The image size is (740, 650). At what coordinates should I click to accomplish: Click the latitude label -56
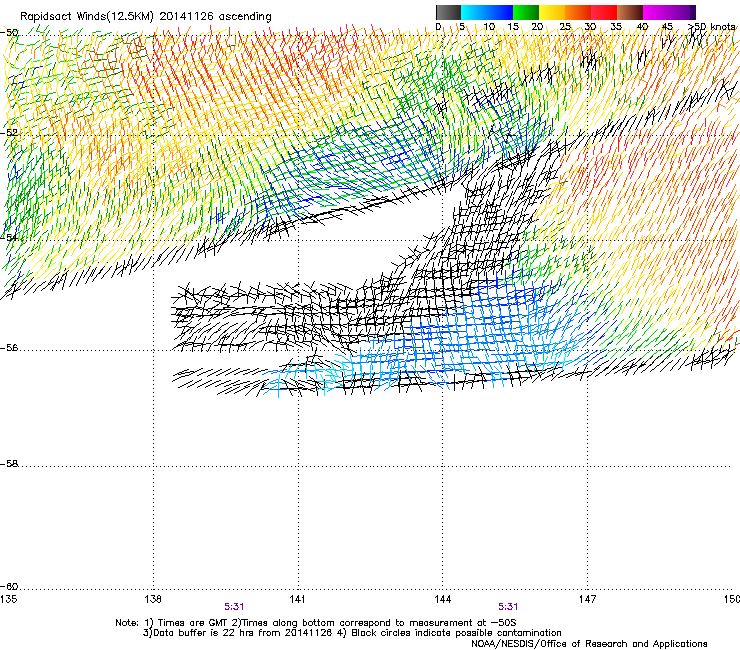pyautogui.click(x=9, y=348)
